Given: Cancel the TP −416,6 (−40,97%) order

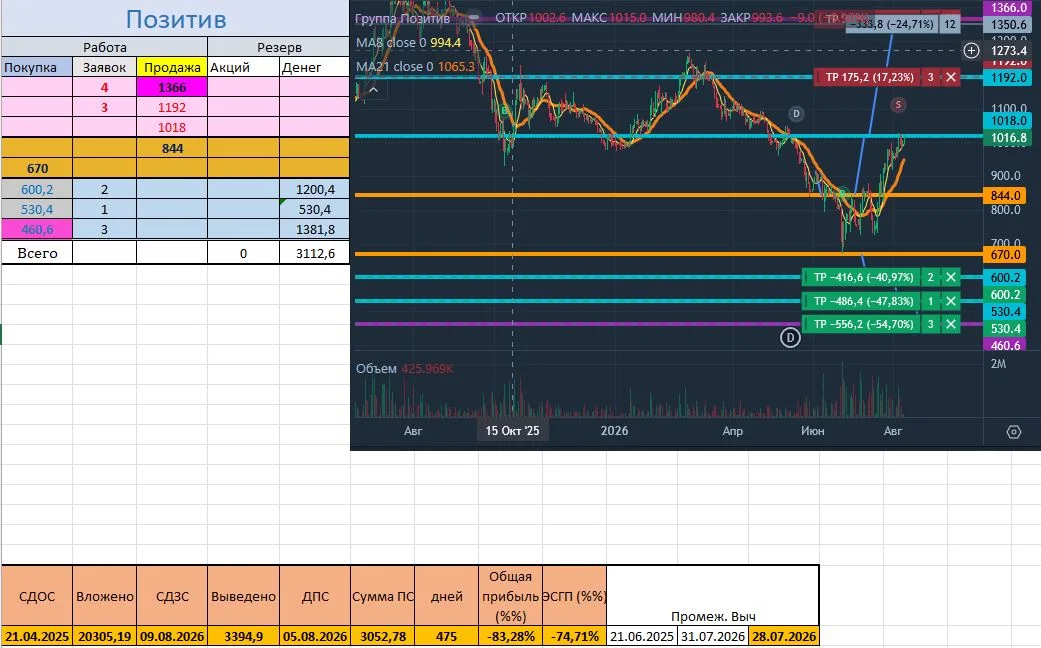Looking at the screenshot, I should 951,278.
